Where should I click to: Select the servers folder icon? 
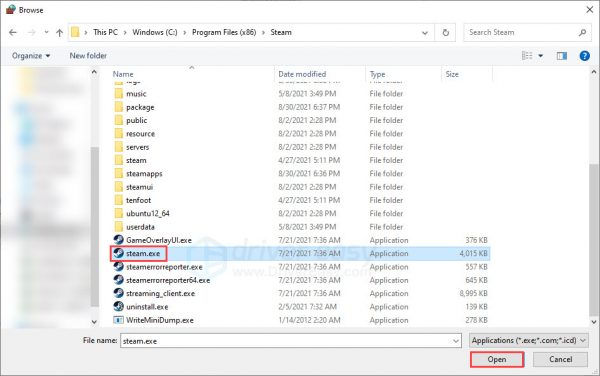pyautogui.click(x=119, y=147)
